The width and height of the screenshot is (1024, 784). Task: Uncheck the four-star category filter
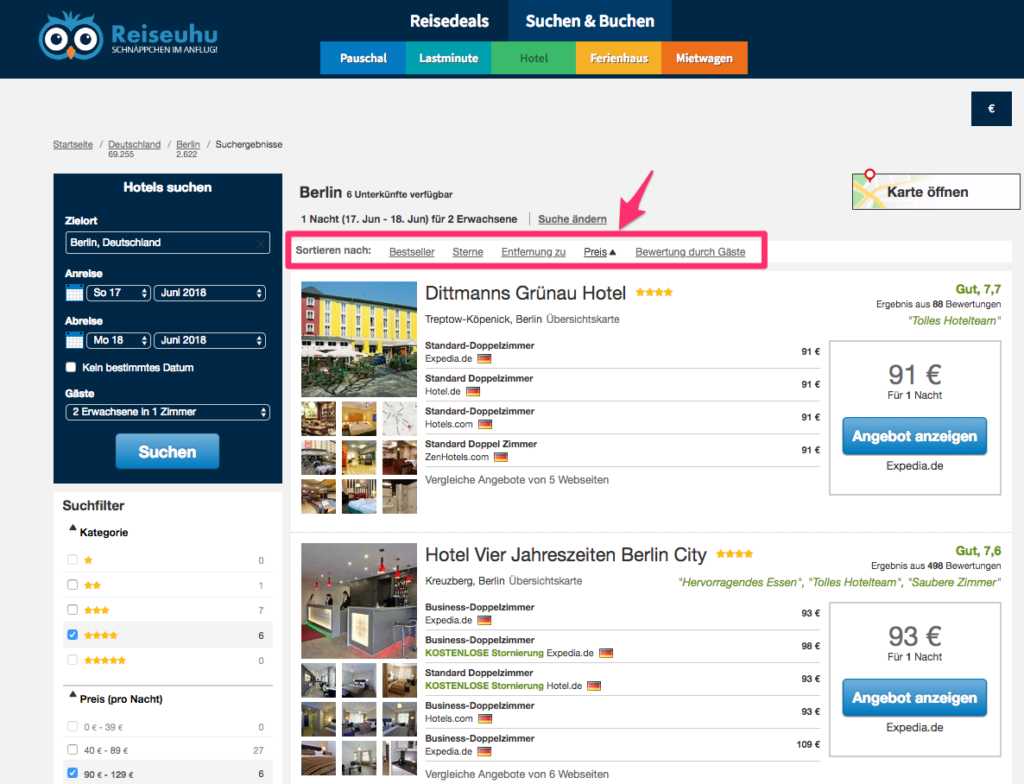click(72, 635)
